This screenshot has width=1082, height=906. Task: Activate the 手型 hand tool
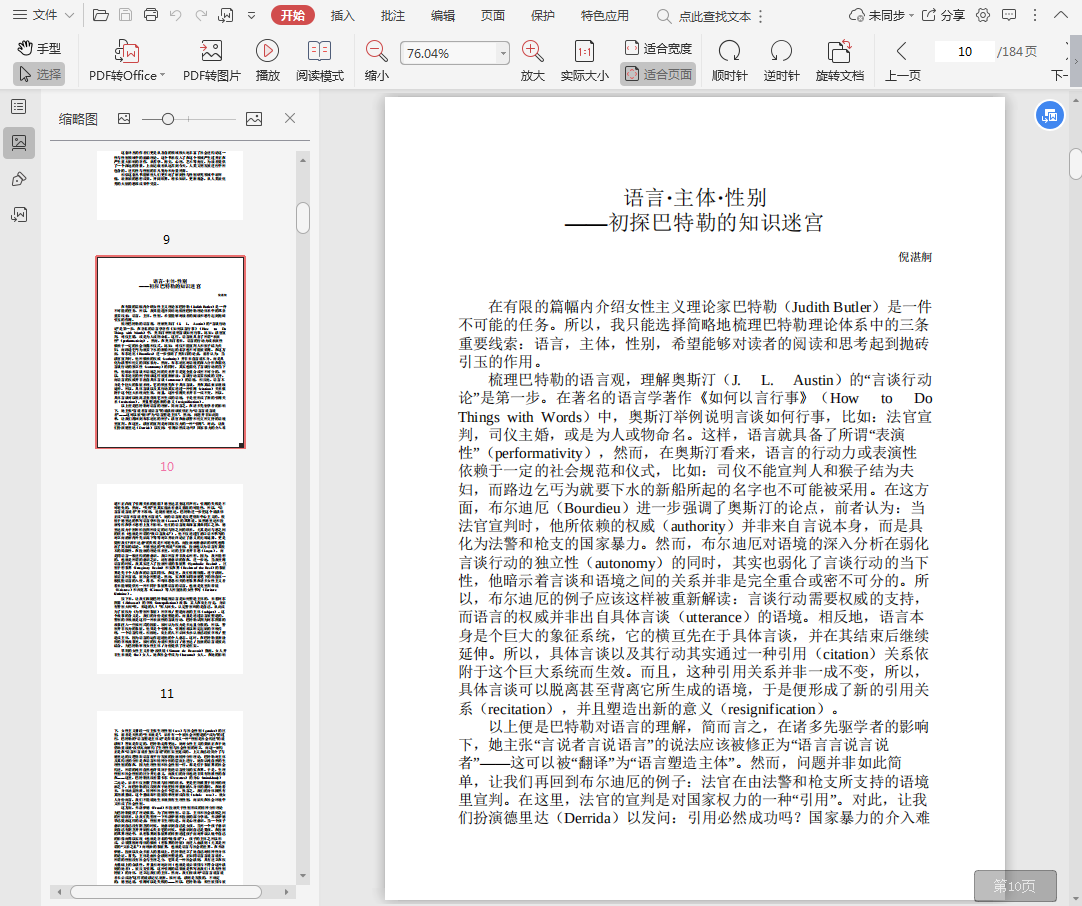[39, 48]
